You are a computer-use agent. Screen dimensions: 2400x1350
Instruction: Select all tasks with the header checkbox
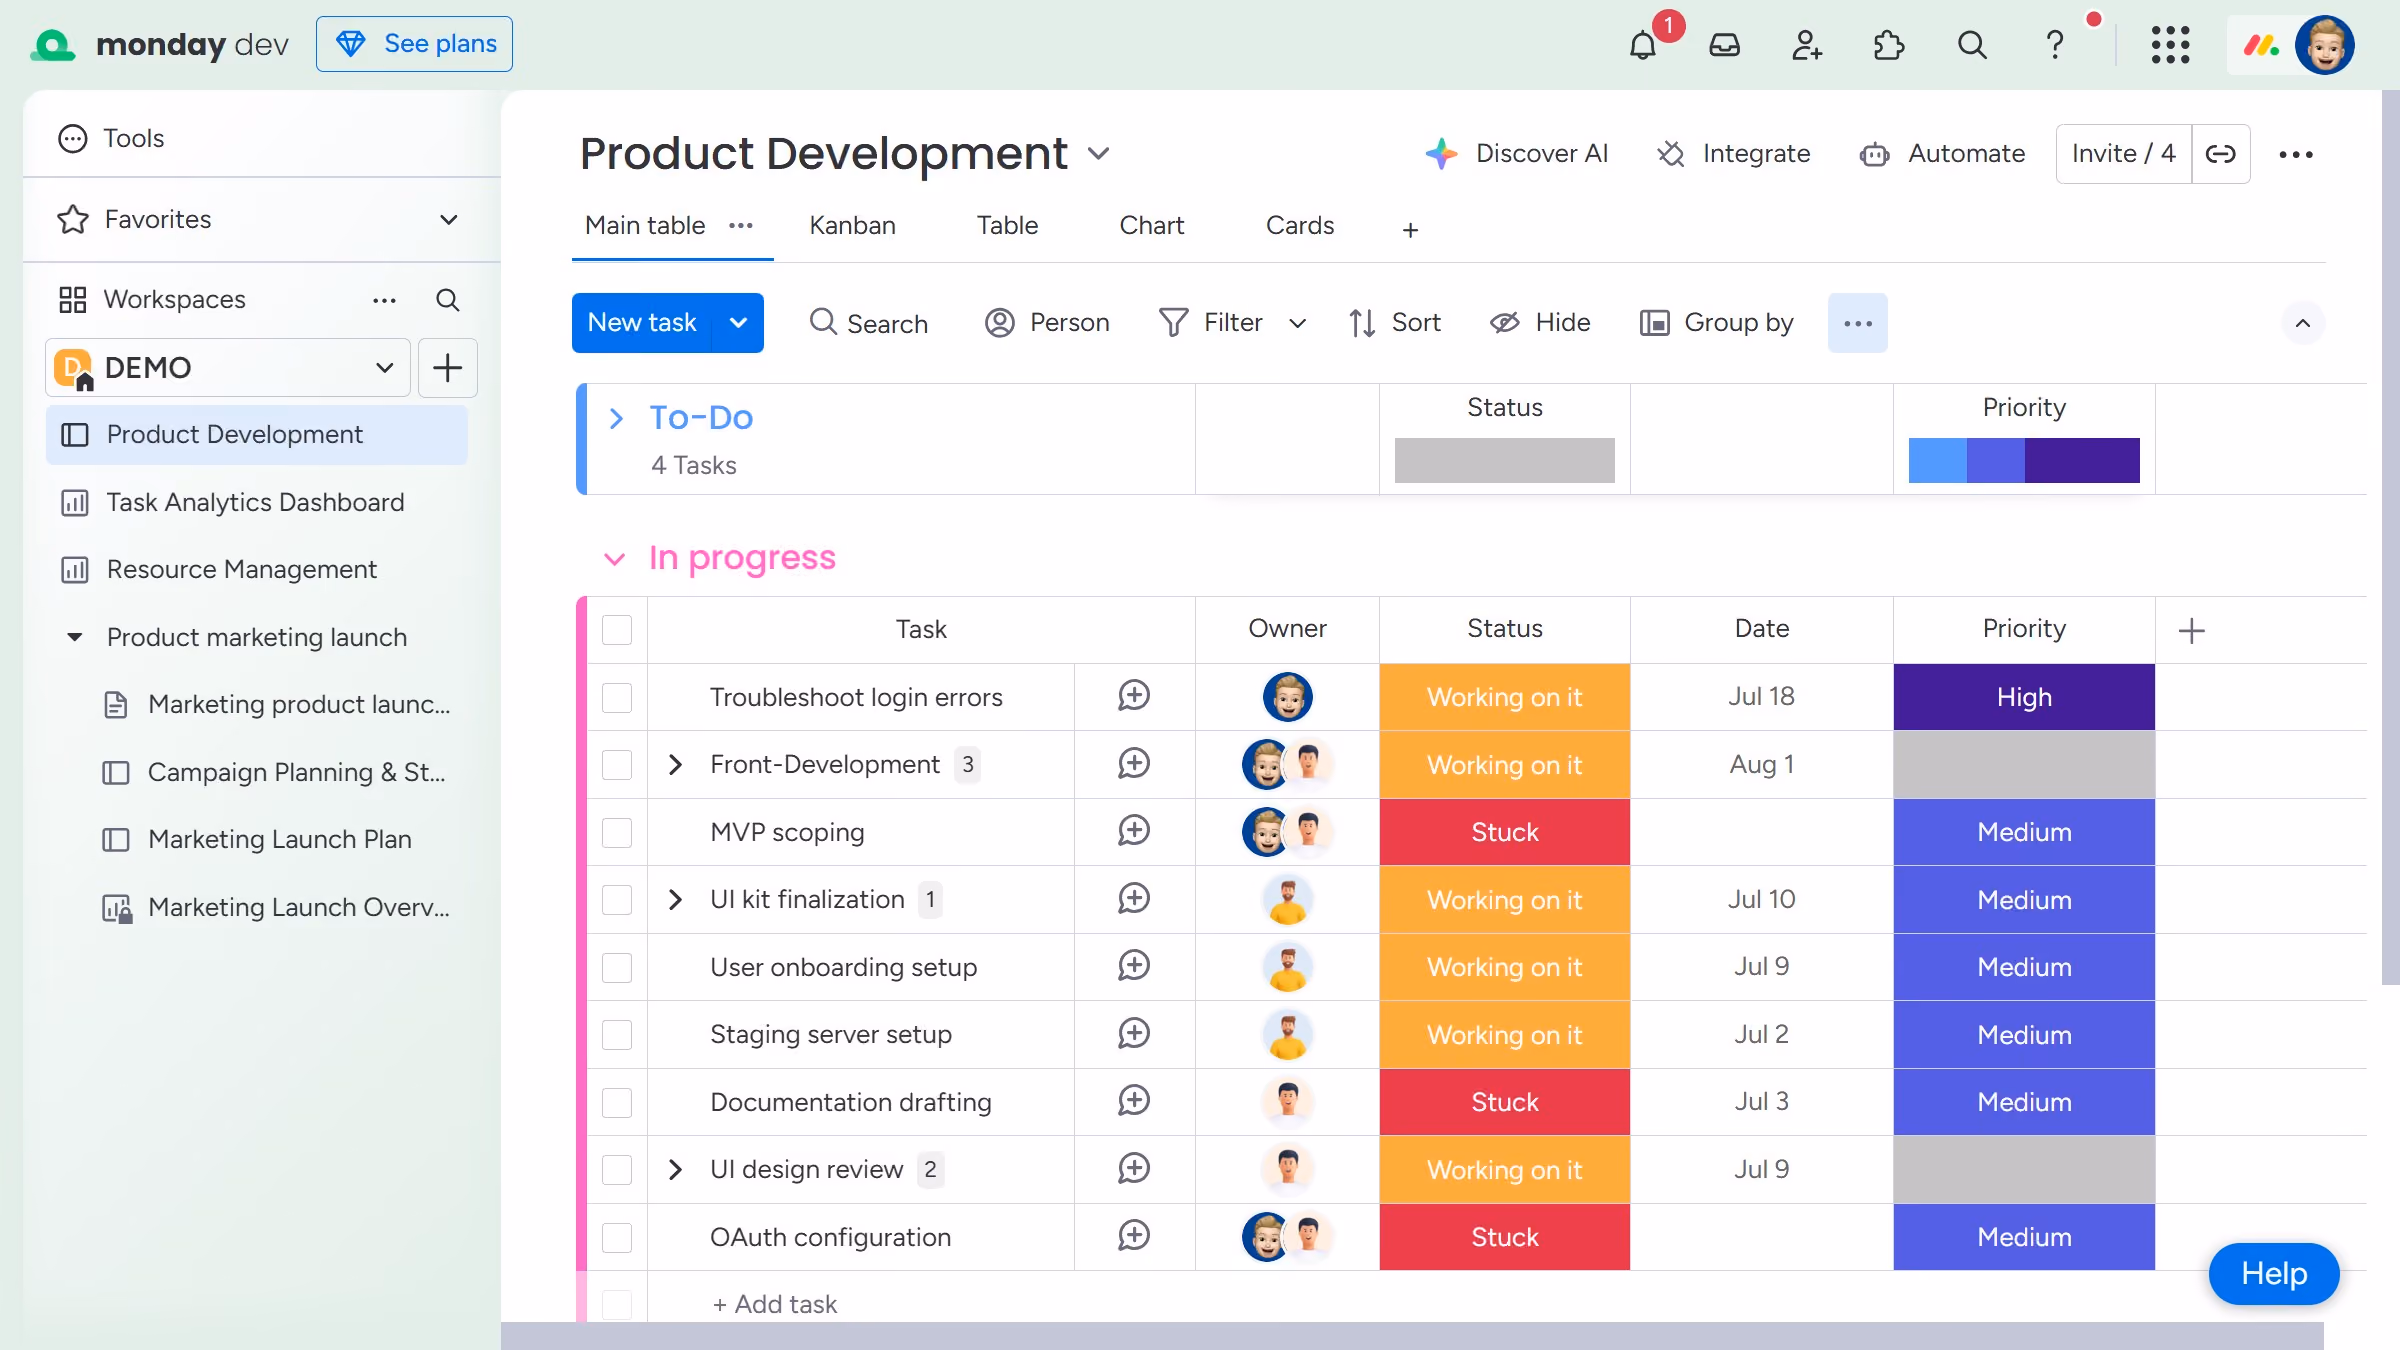click(617, 630)
